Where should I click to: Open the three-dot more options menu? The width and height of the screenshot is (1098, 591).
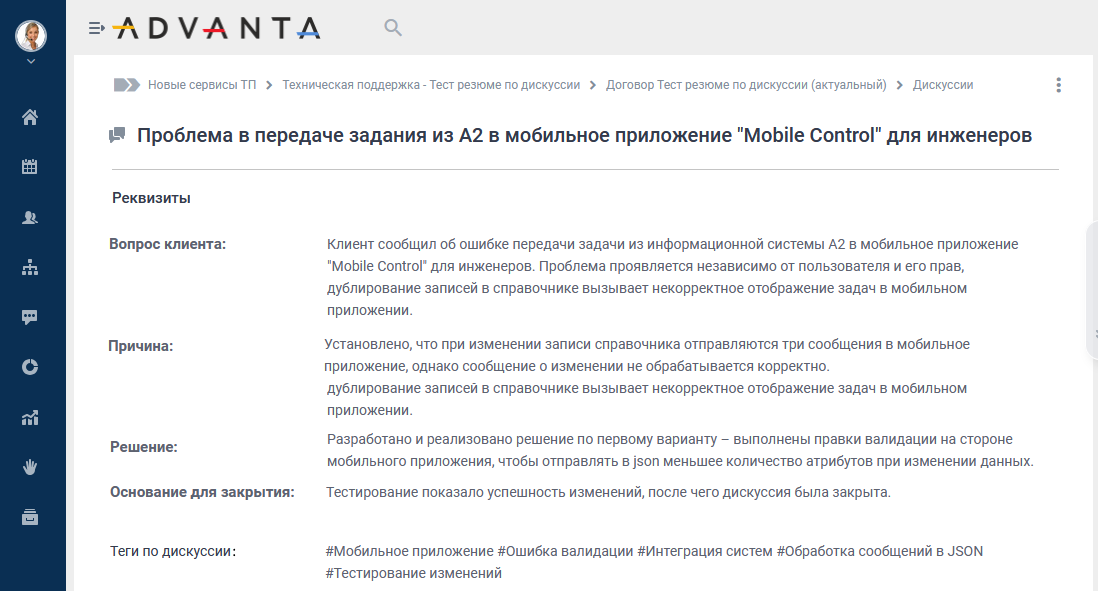click(1059, 85)
